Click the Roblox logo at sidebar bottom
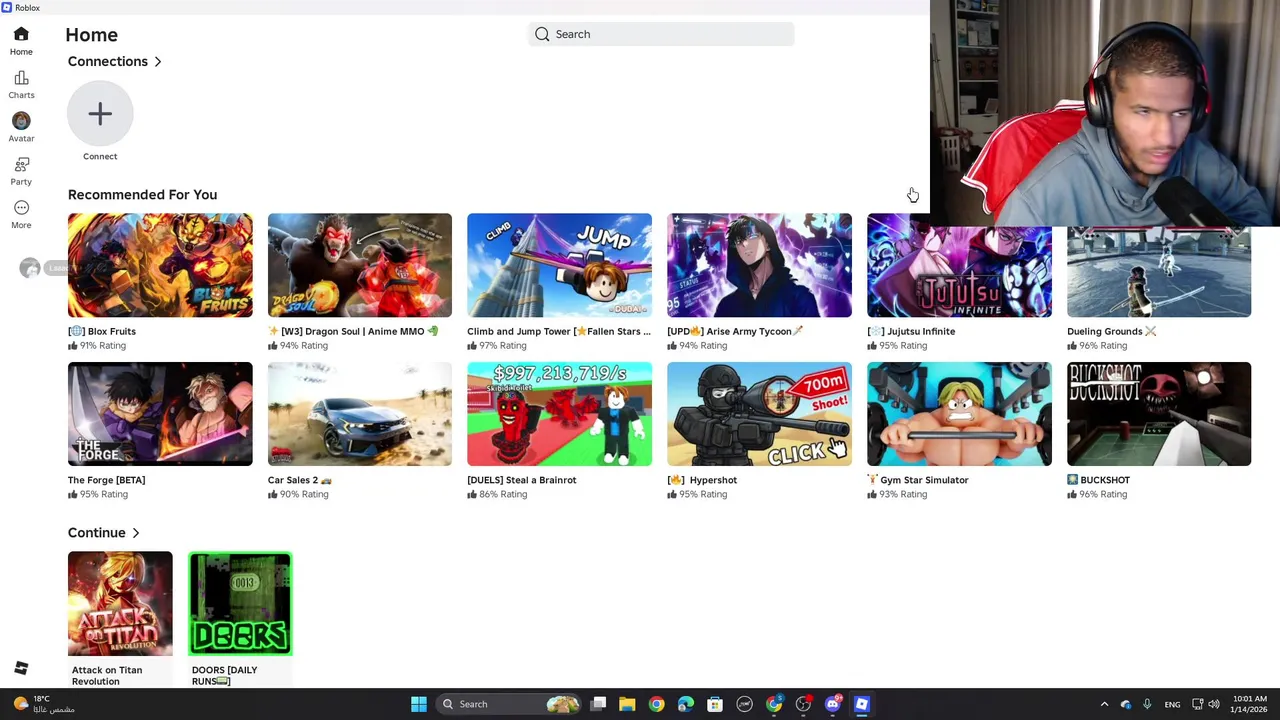 coord(21,668)
